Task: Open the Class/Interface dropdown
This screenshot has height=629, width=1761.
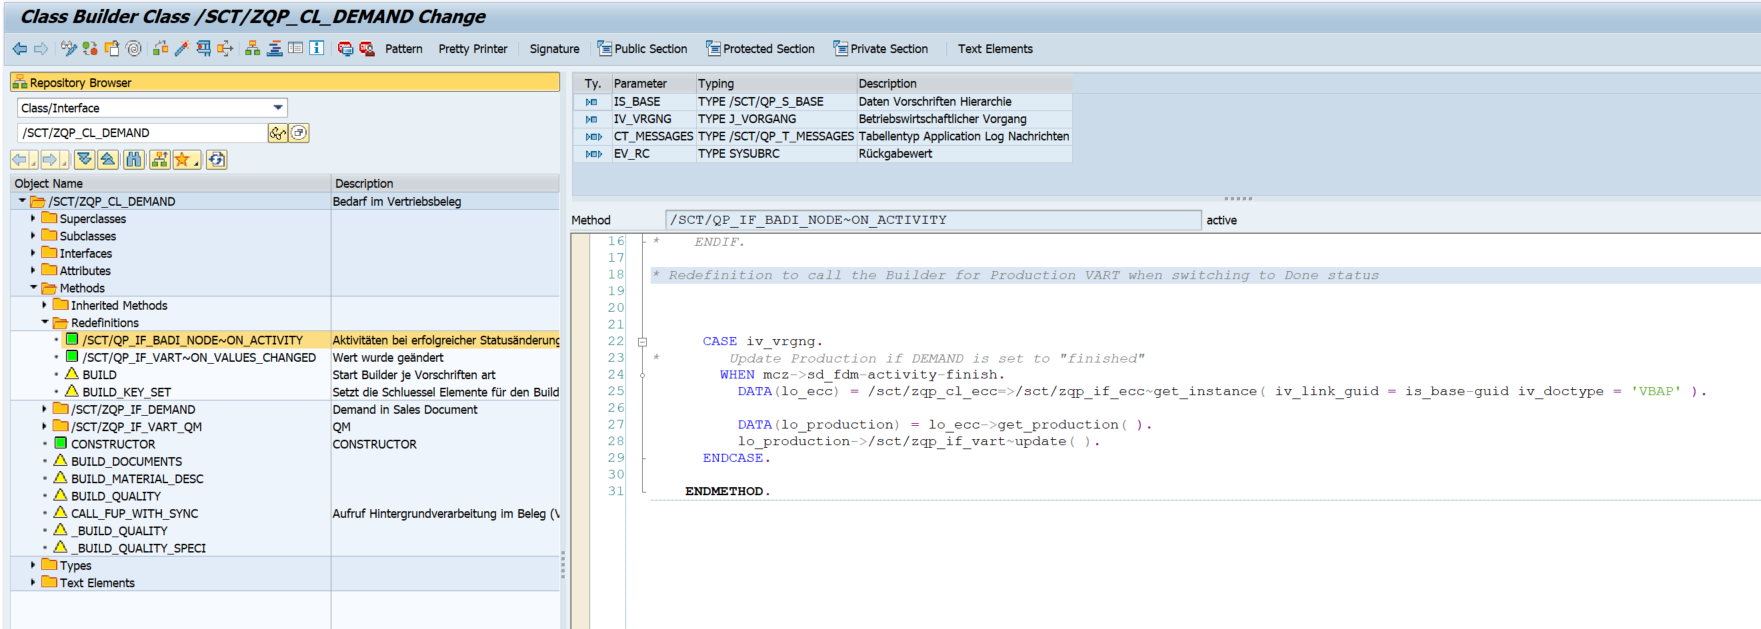Action: [277, 108]
